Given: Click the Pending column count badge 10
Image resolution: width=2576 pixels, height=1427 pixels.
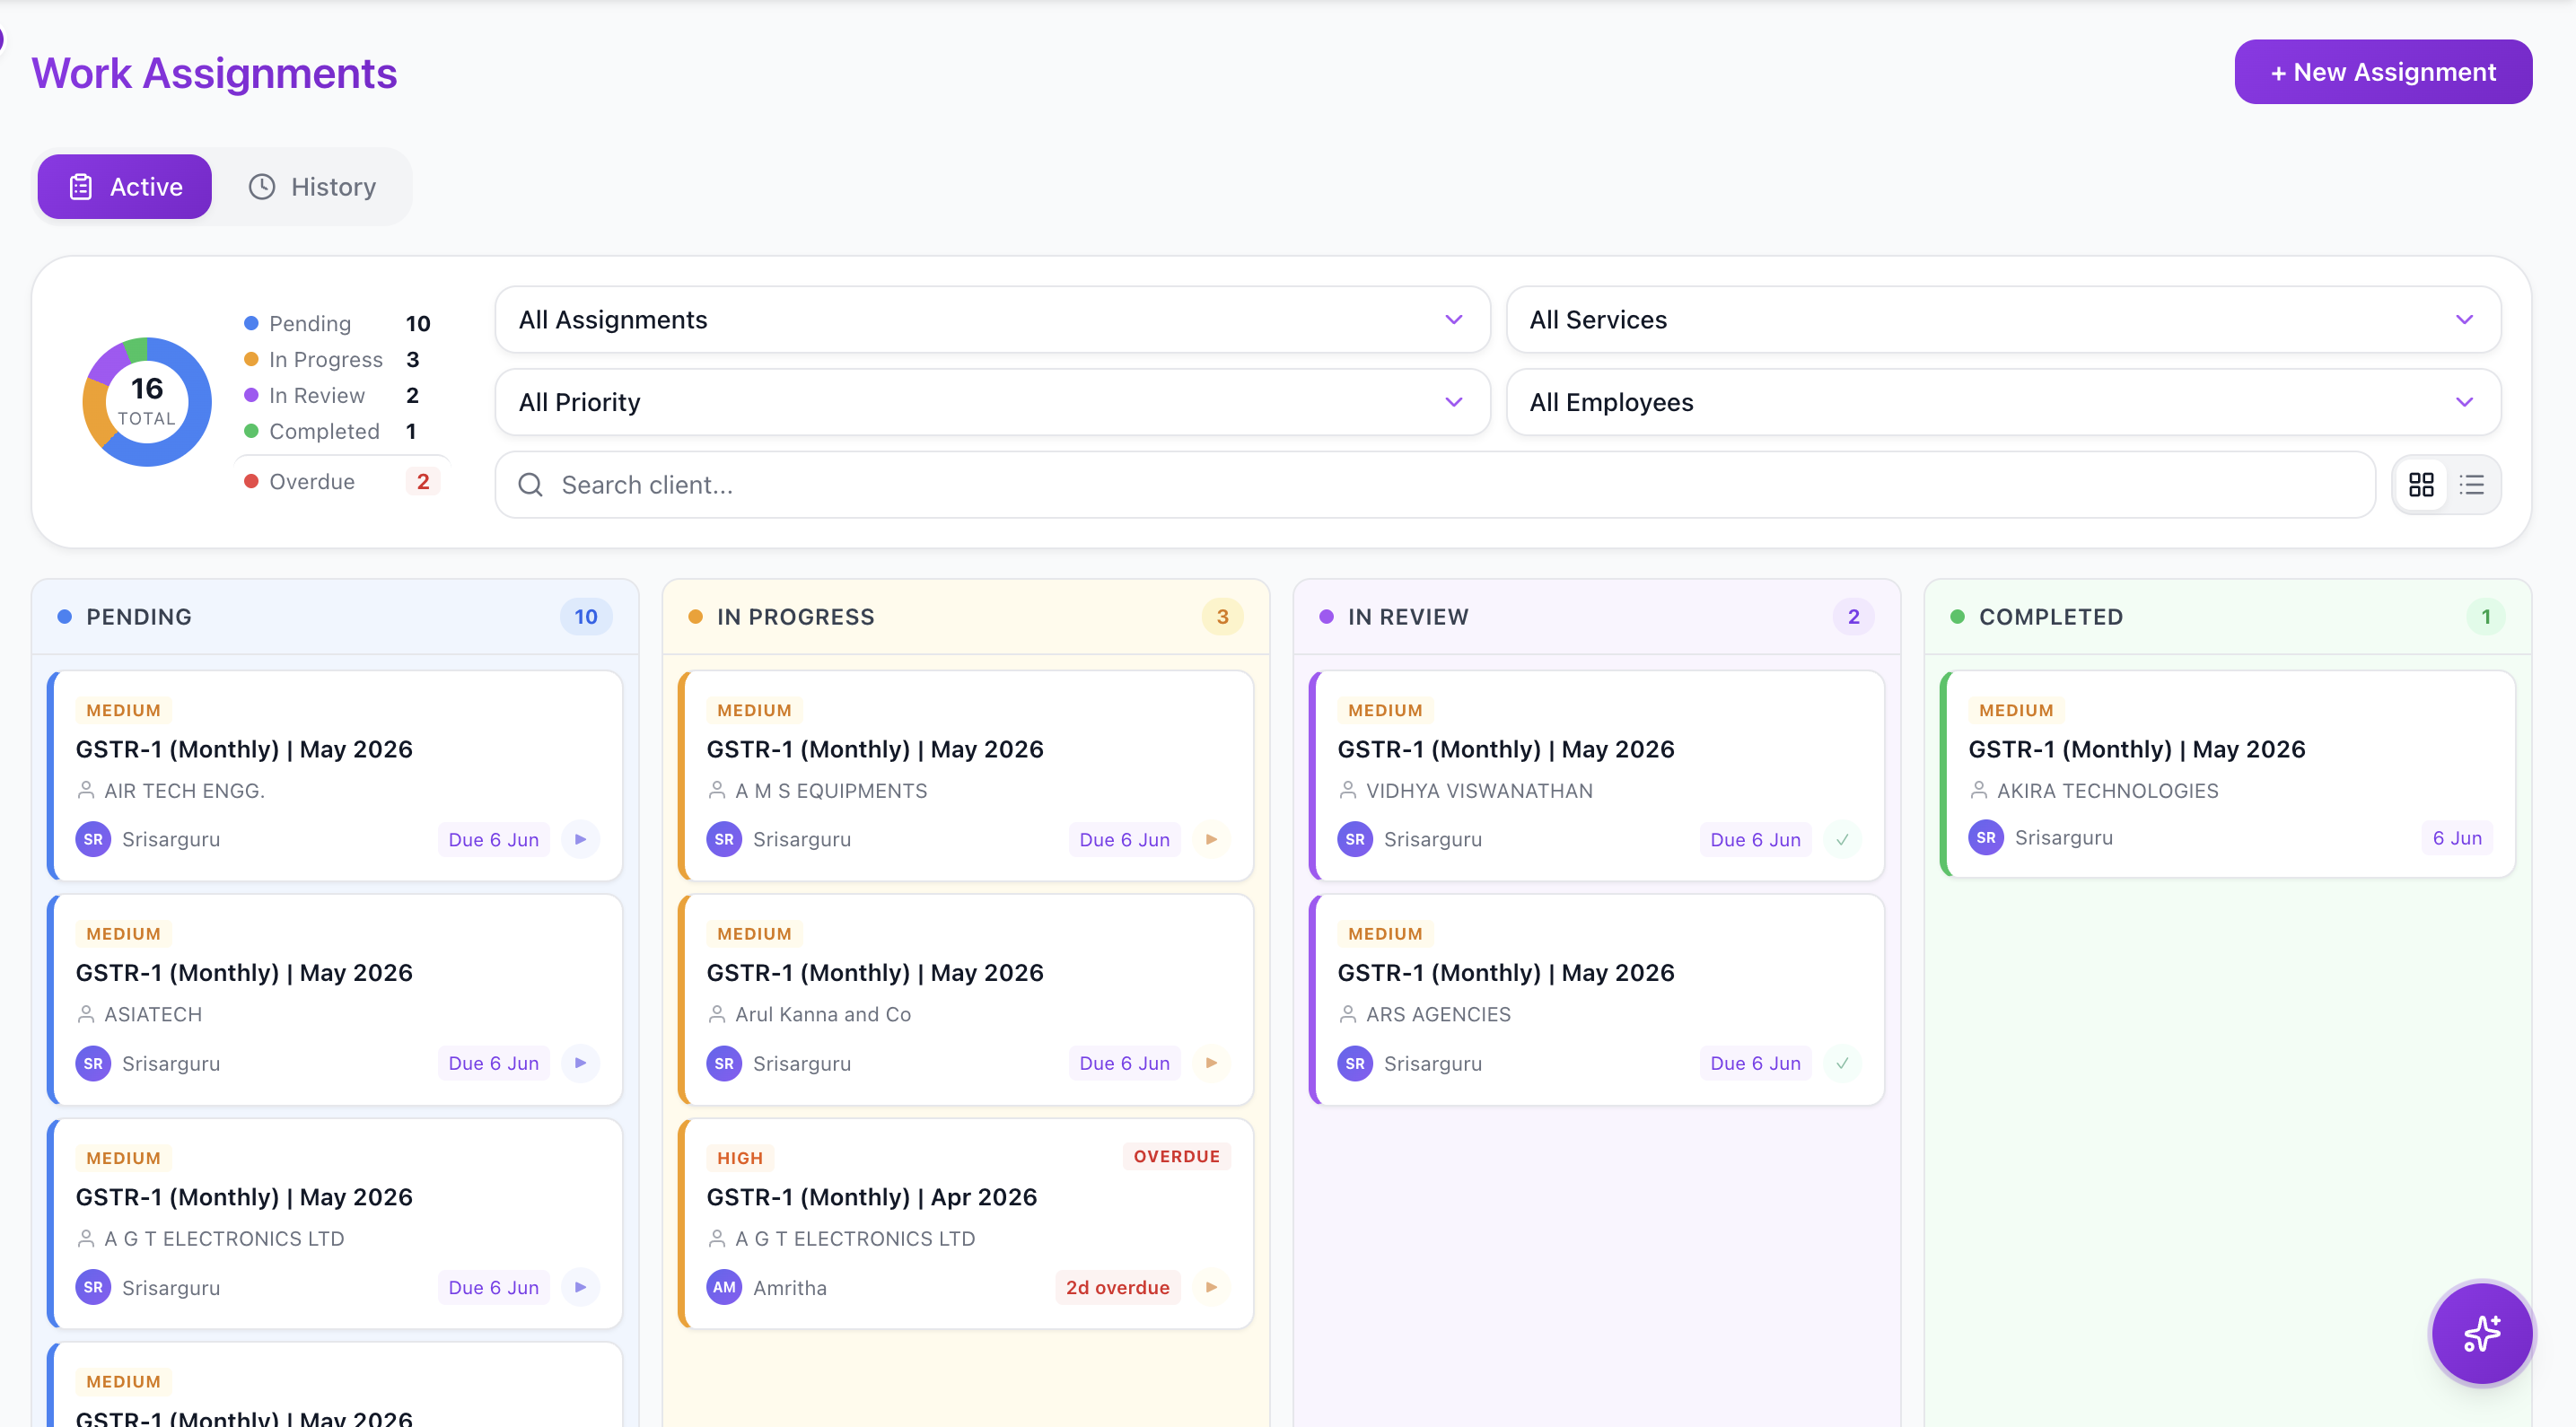Looking at the screenshot, I should (586, 617).
